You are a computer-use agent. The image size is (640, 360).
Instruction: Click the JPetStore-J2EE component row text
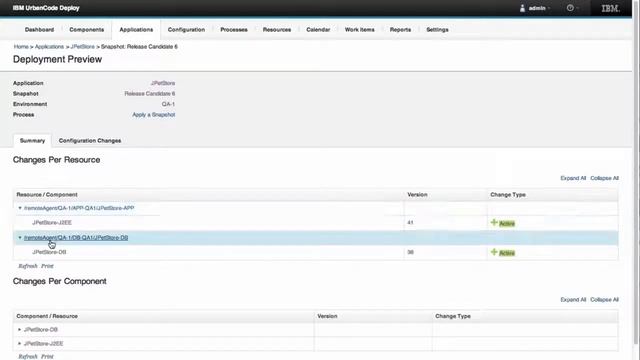[52, 223]
